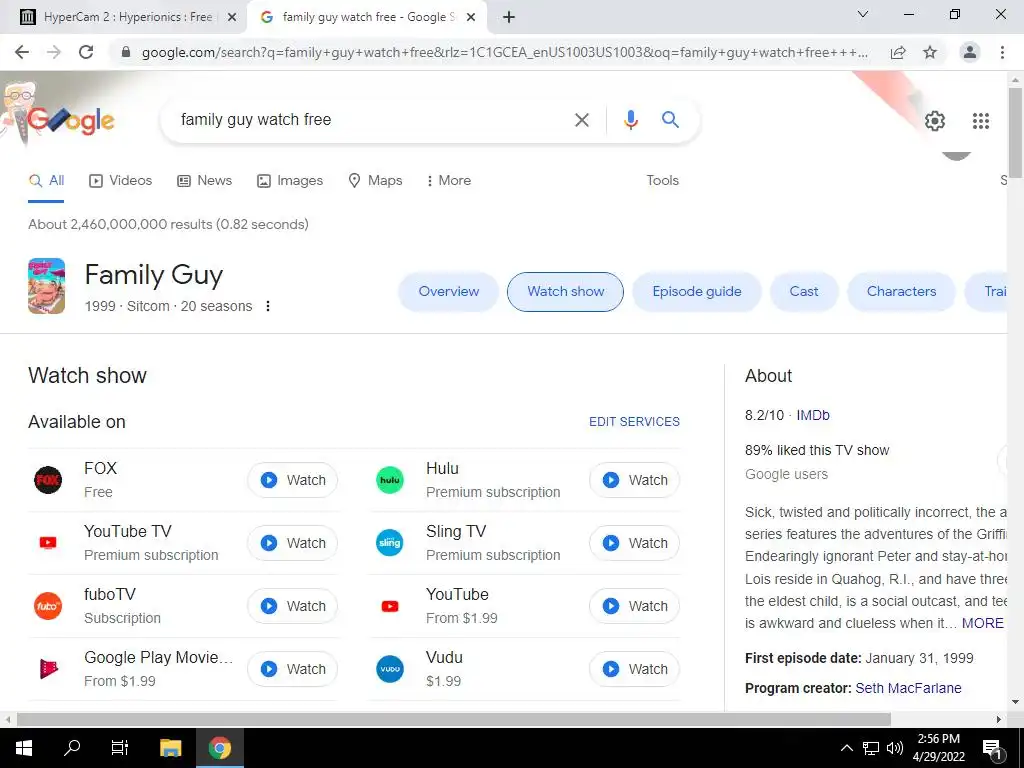Screen dimensions: 1024x768
Task: Click the Vudu logo icon
Action: point(390,669)
